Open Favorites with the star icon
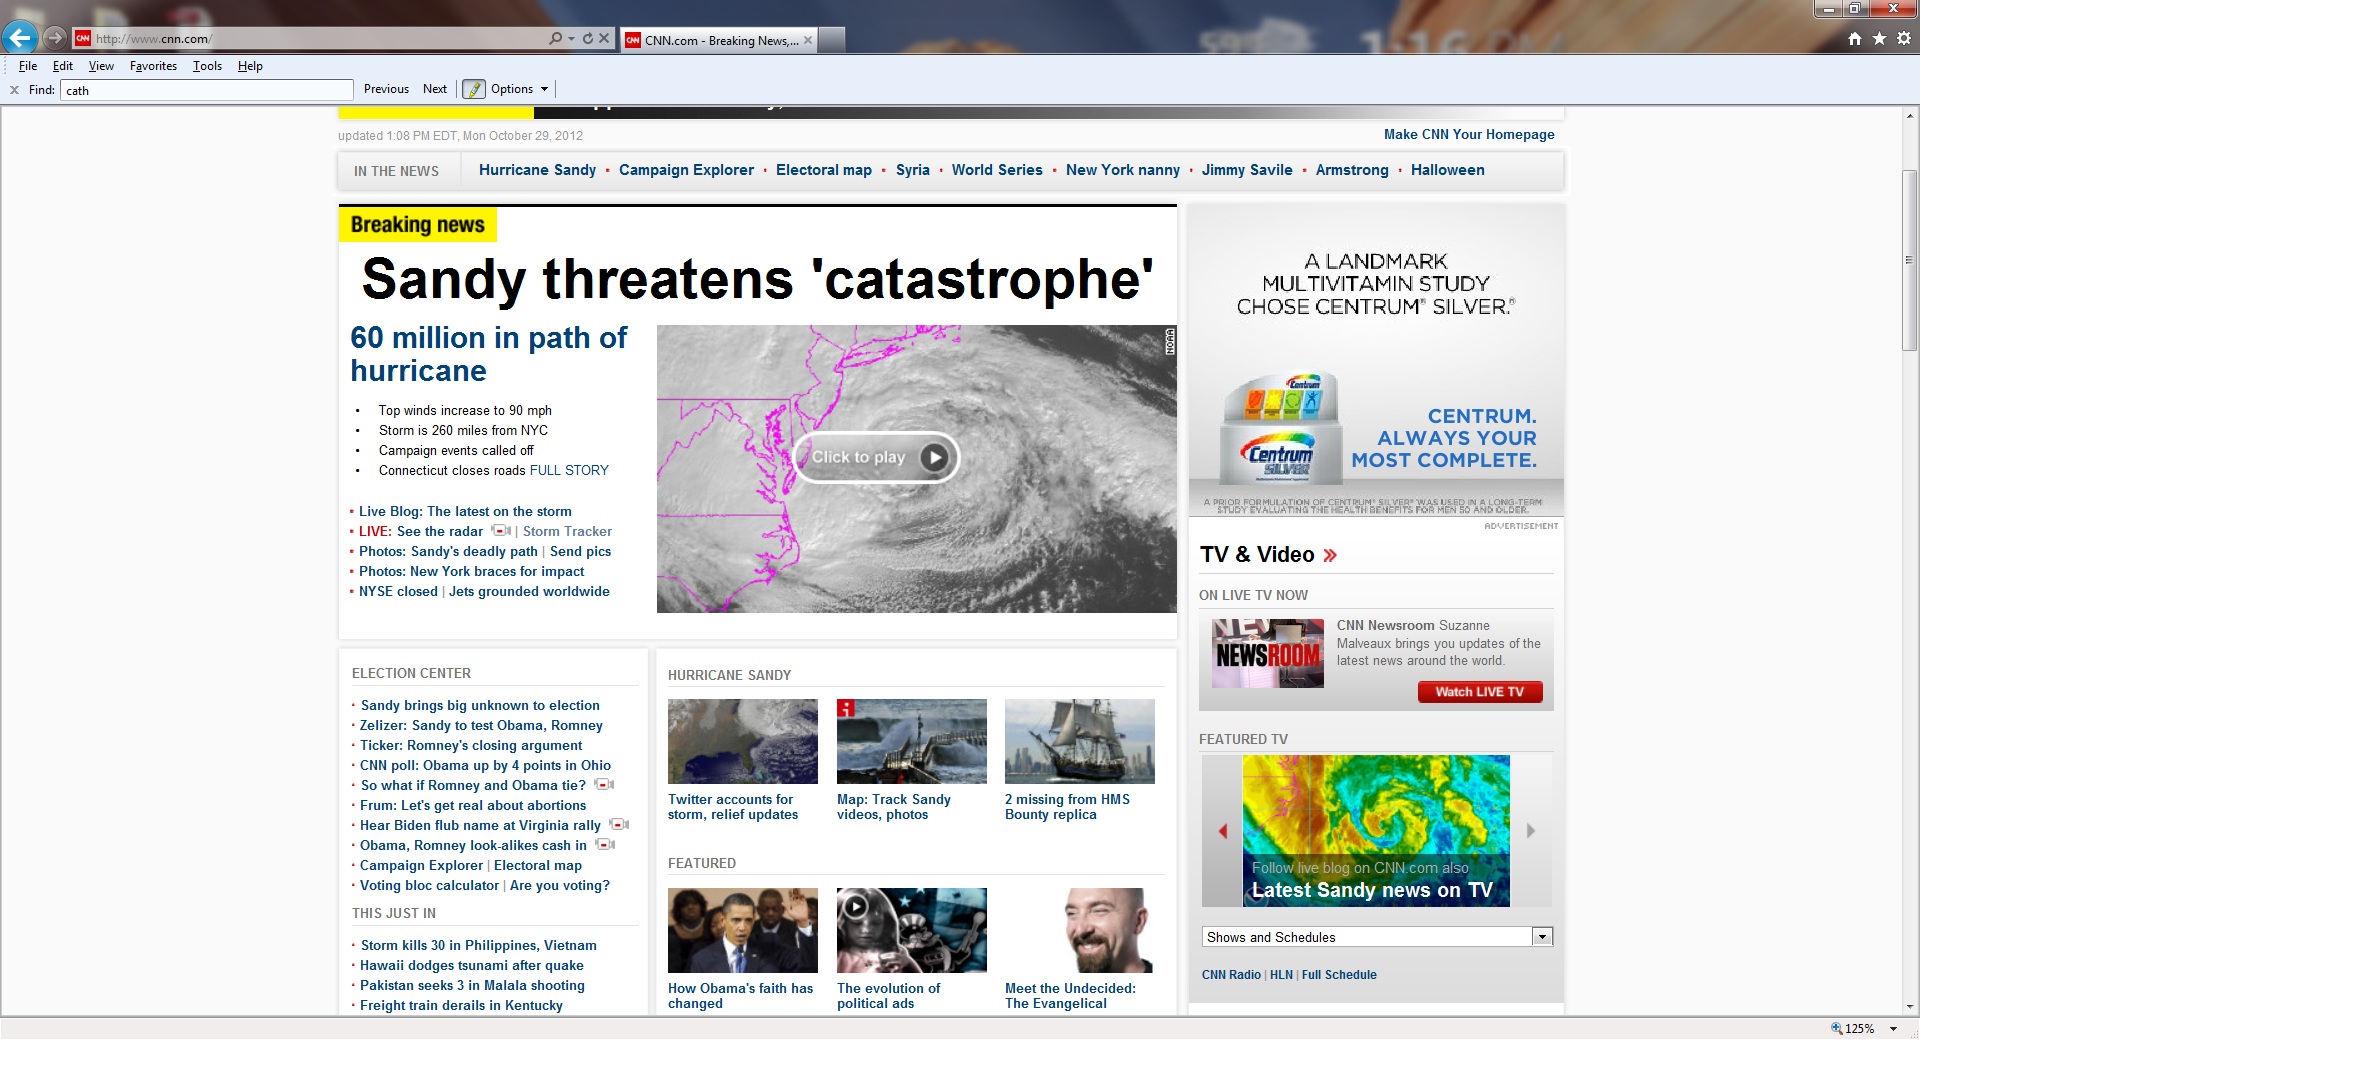Screen dimensions: 2358x1074 (x=1879, y=39)
